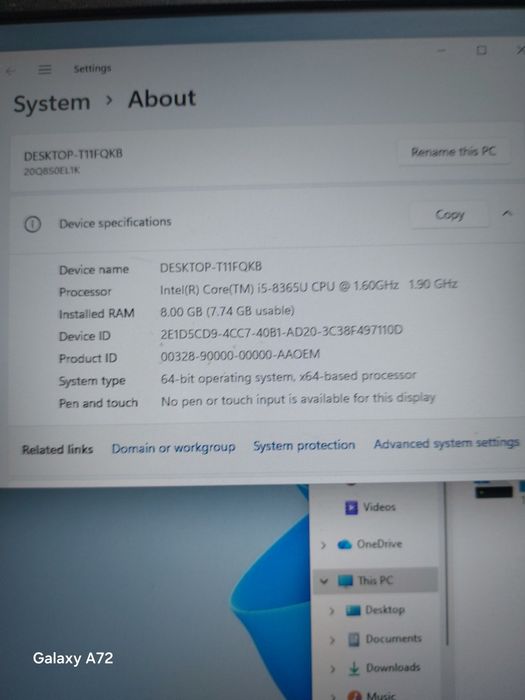This screenshot has width=525, height=700.
Task: Select the Product ID value 00328-90000-00000-AAOEM
Action: click(240, 355)
